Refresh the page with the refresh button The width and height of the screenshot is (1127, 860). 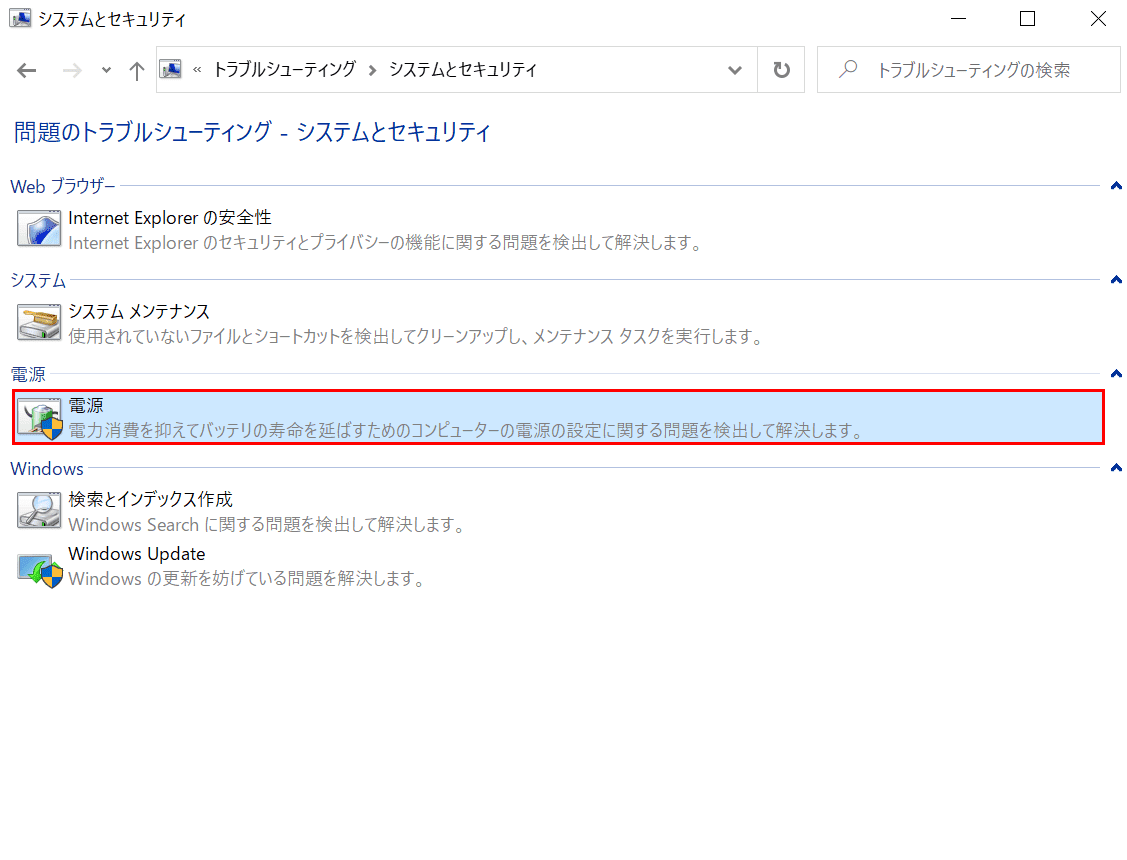click(x=781, y=70)
